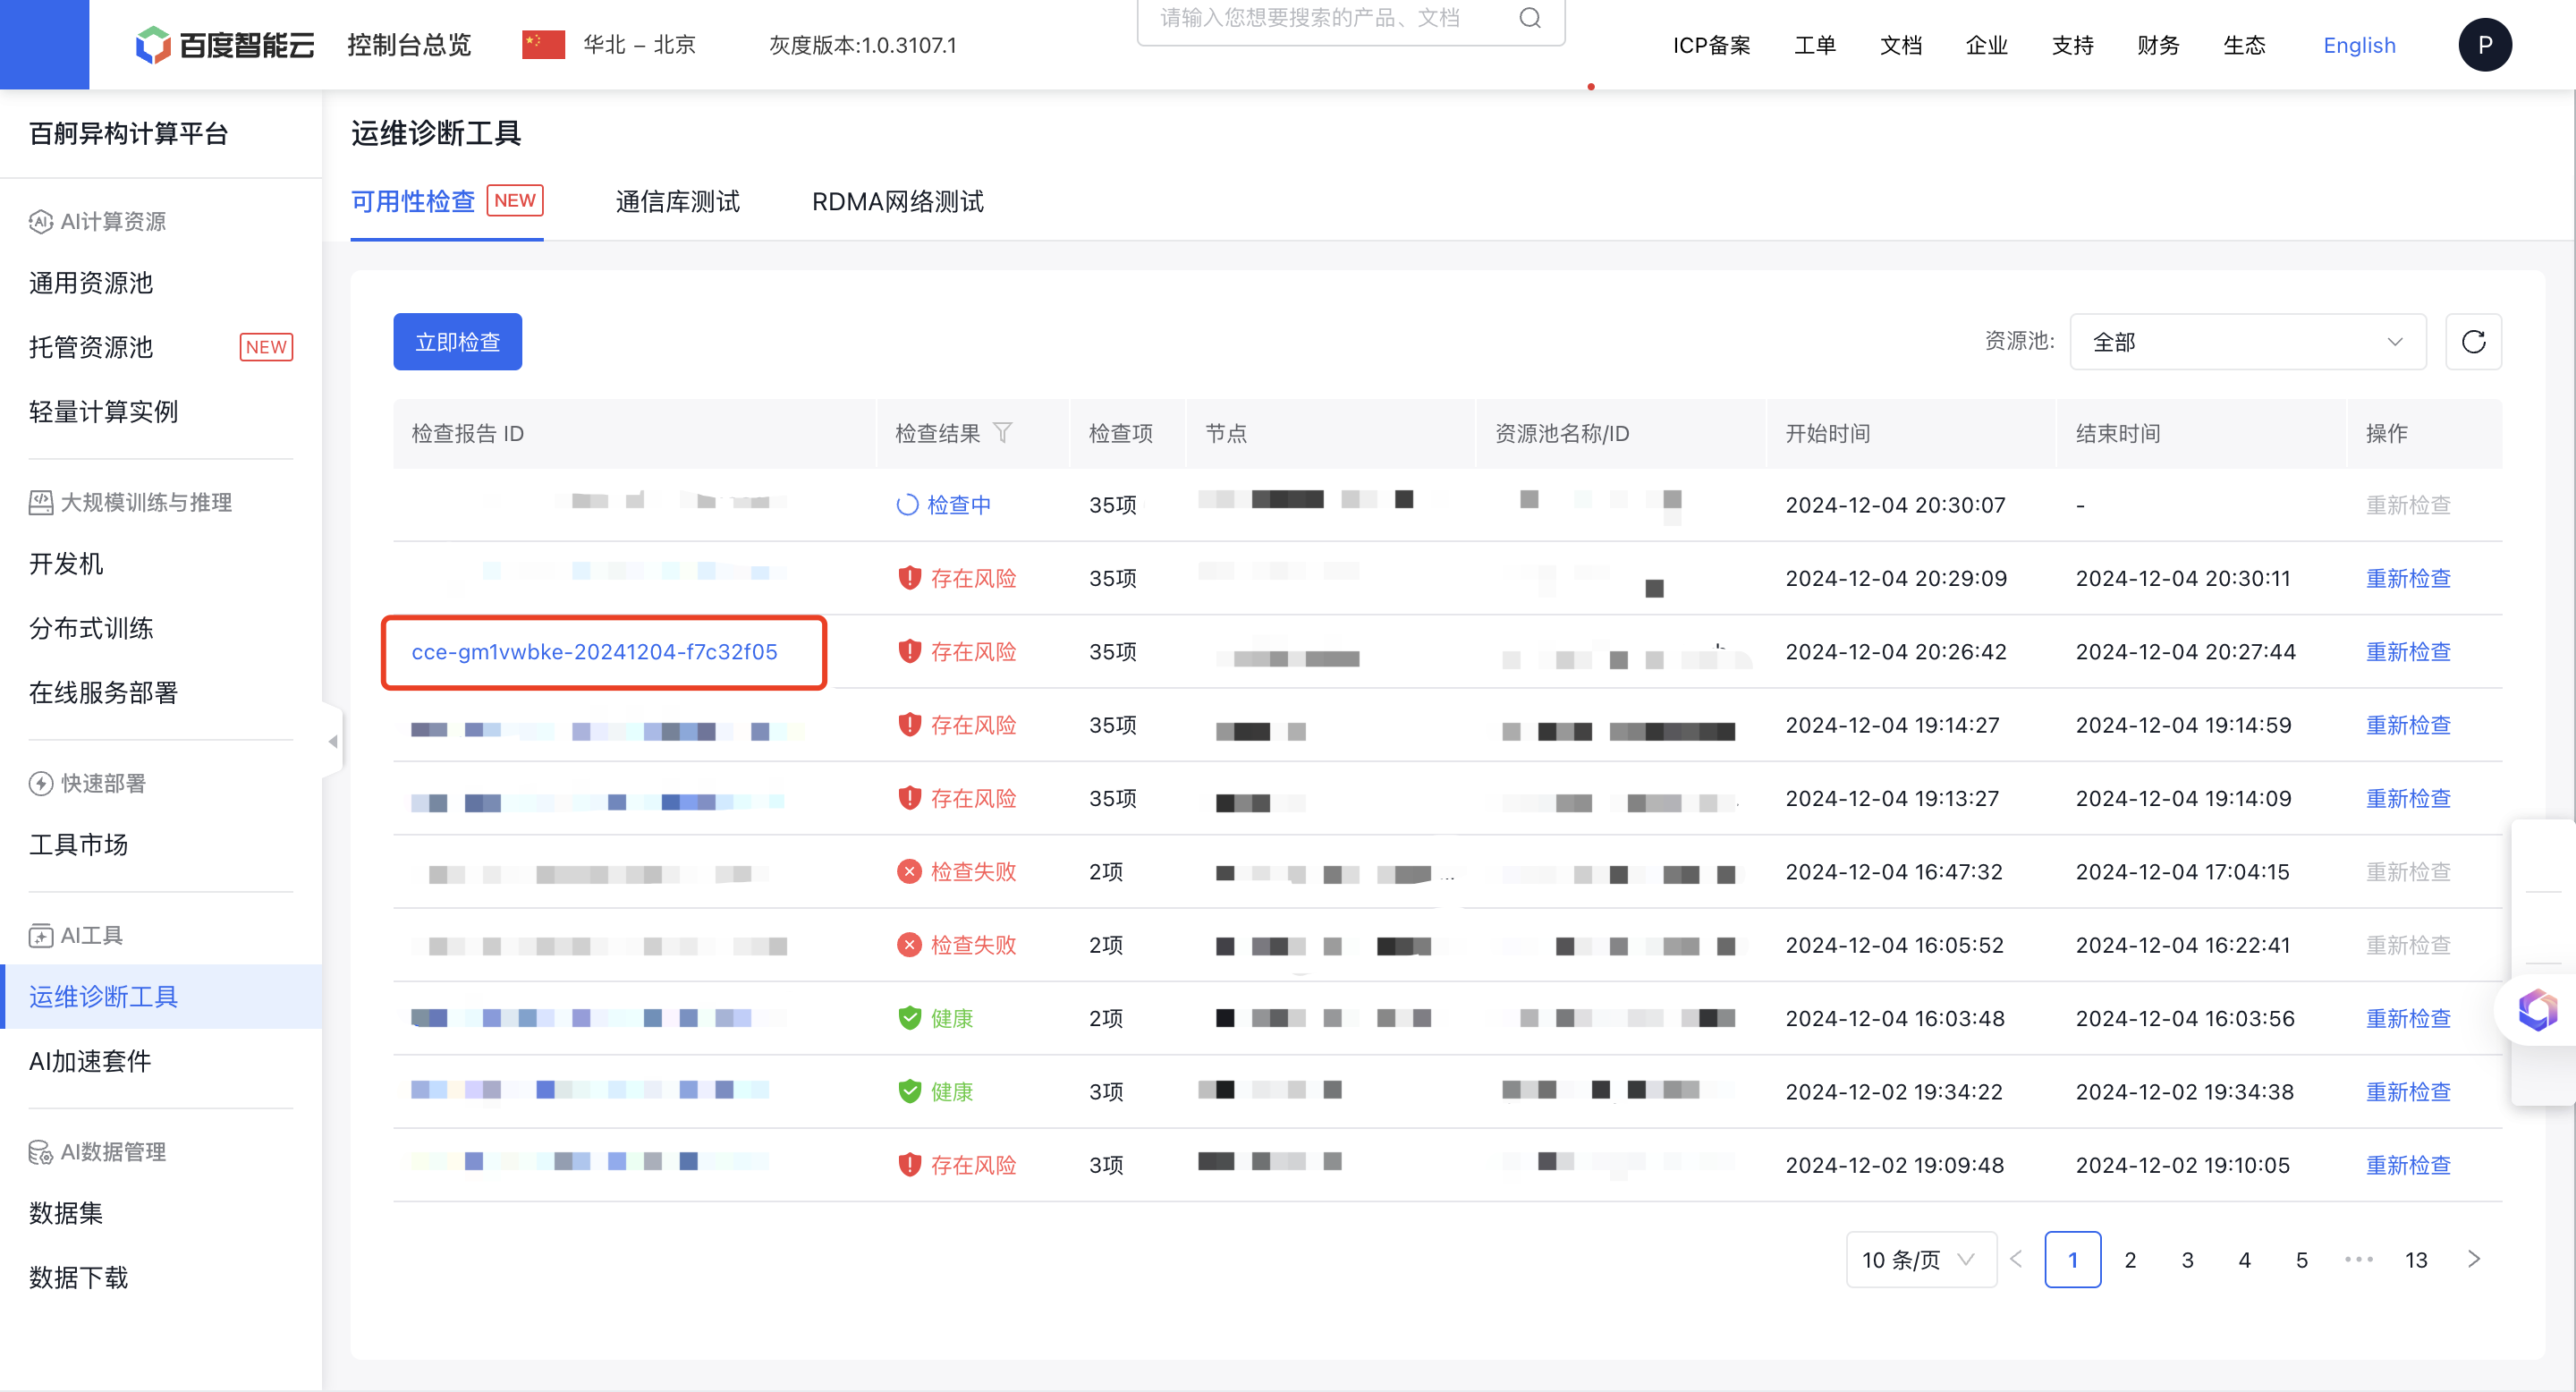The image size is (2576, 1392).
Task: Click 重新检查 for row started 2024-12-02 19:09:48
Action: point(2408,1165)
